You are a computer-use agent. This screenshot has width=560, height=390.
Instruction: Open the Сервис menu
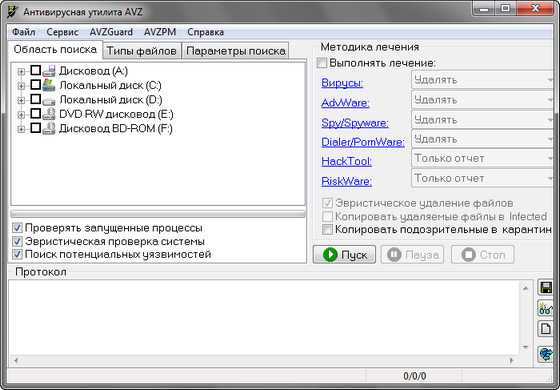(x=62, y=32)
